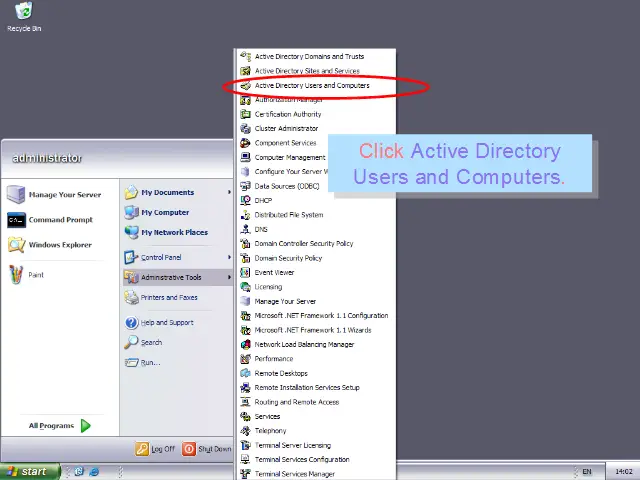Click the Certification Authority icon
This screenshot has width=640, height=480.
pyautogui.click(x=245, y=114)
